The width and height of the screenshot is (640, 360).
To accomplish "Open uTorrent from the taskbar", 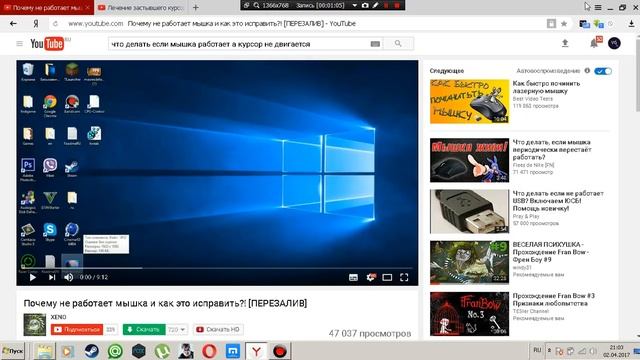I will point(162,351).
